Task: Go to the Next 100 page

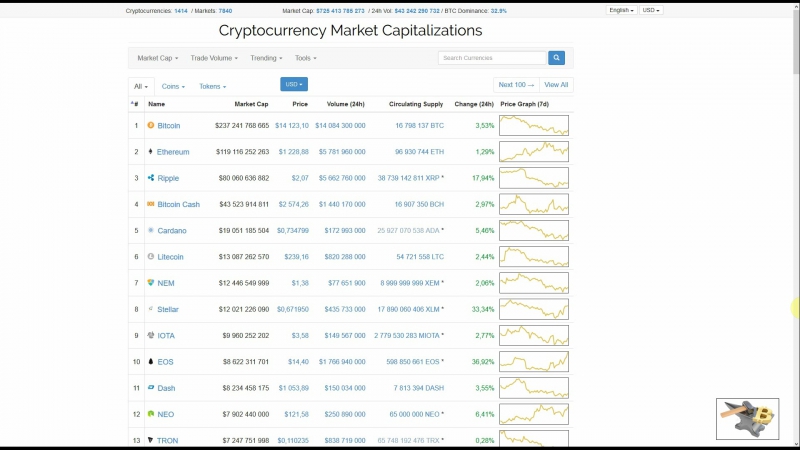Action: coord(516,85)
